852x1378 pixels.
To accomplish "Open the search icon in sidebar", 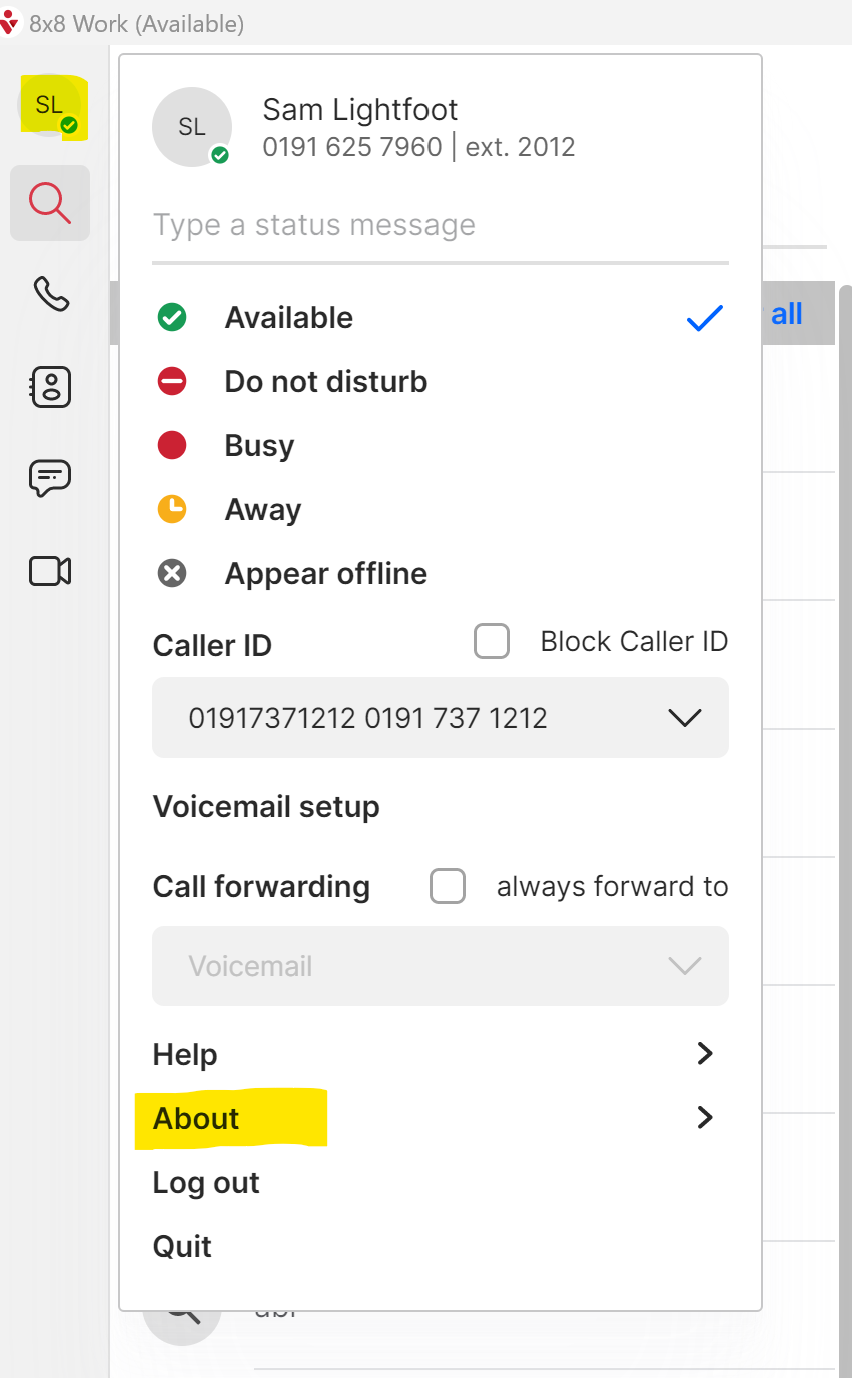I will pyautogui.click(x=50, y=203).
